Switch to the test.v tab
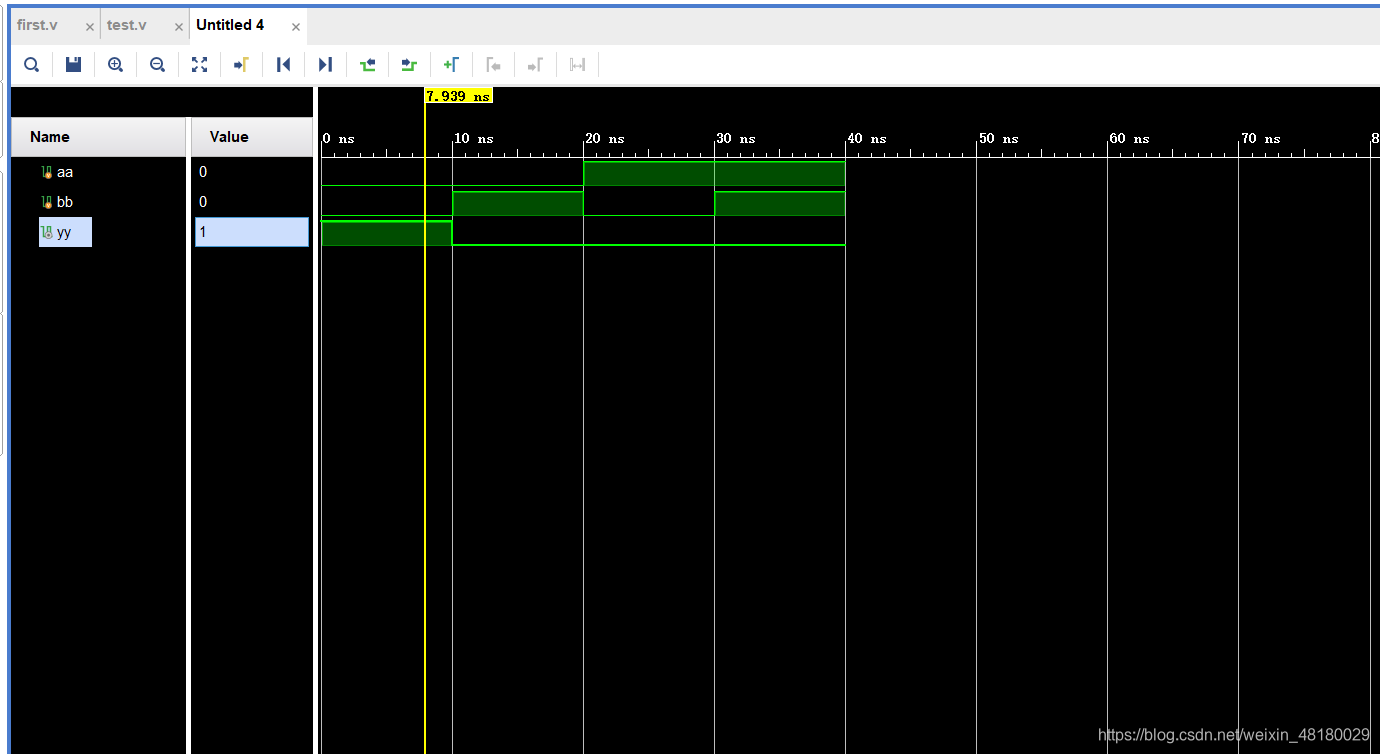This screenshot has height=754, width=1380. 127,25
